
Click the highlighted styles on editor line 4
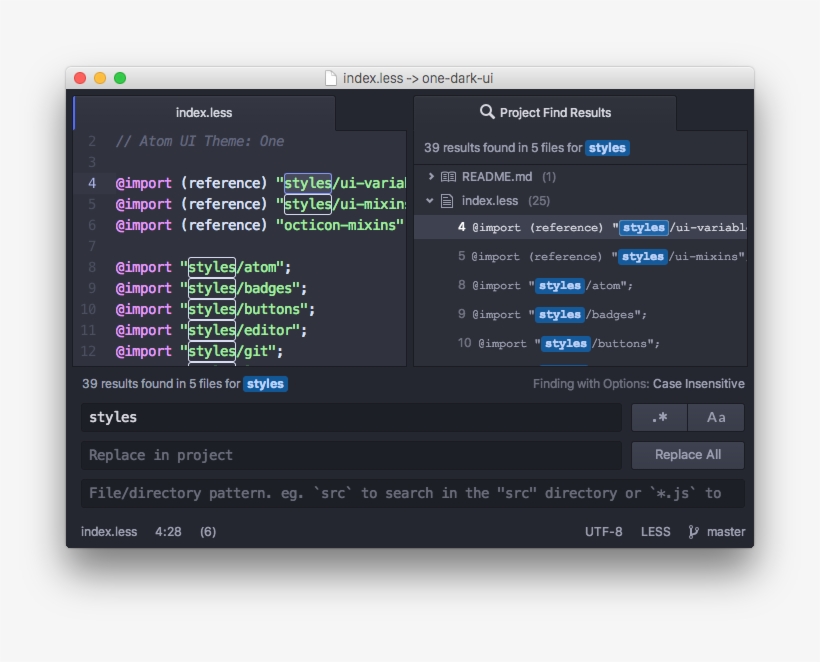[308, 183]
